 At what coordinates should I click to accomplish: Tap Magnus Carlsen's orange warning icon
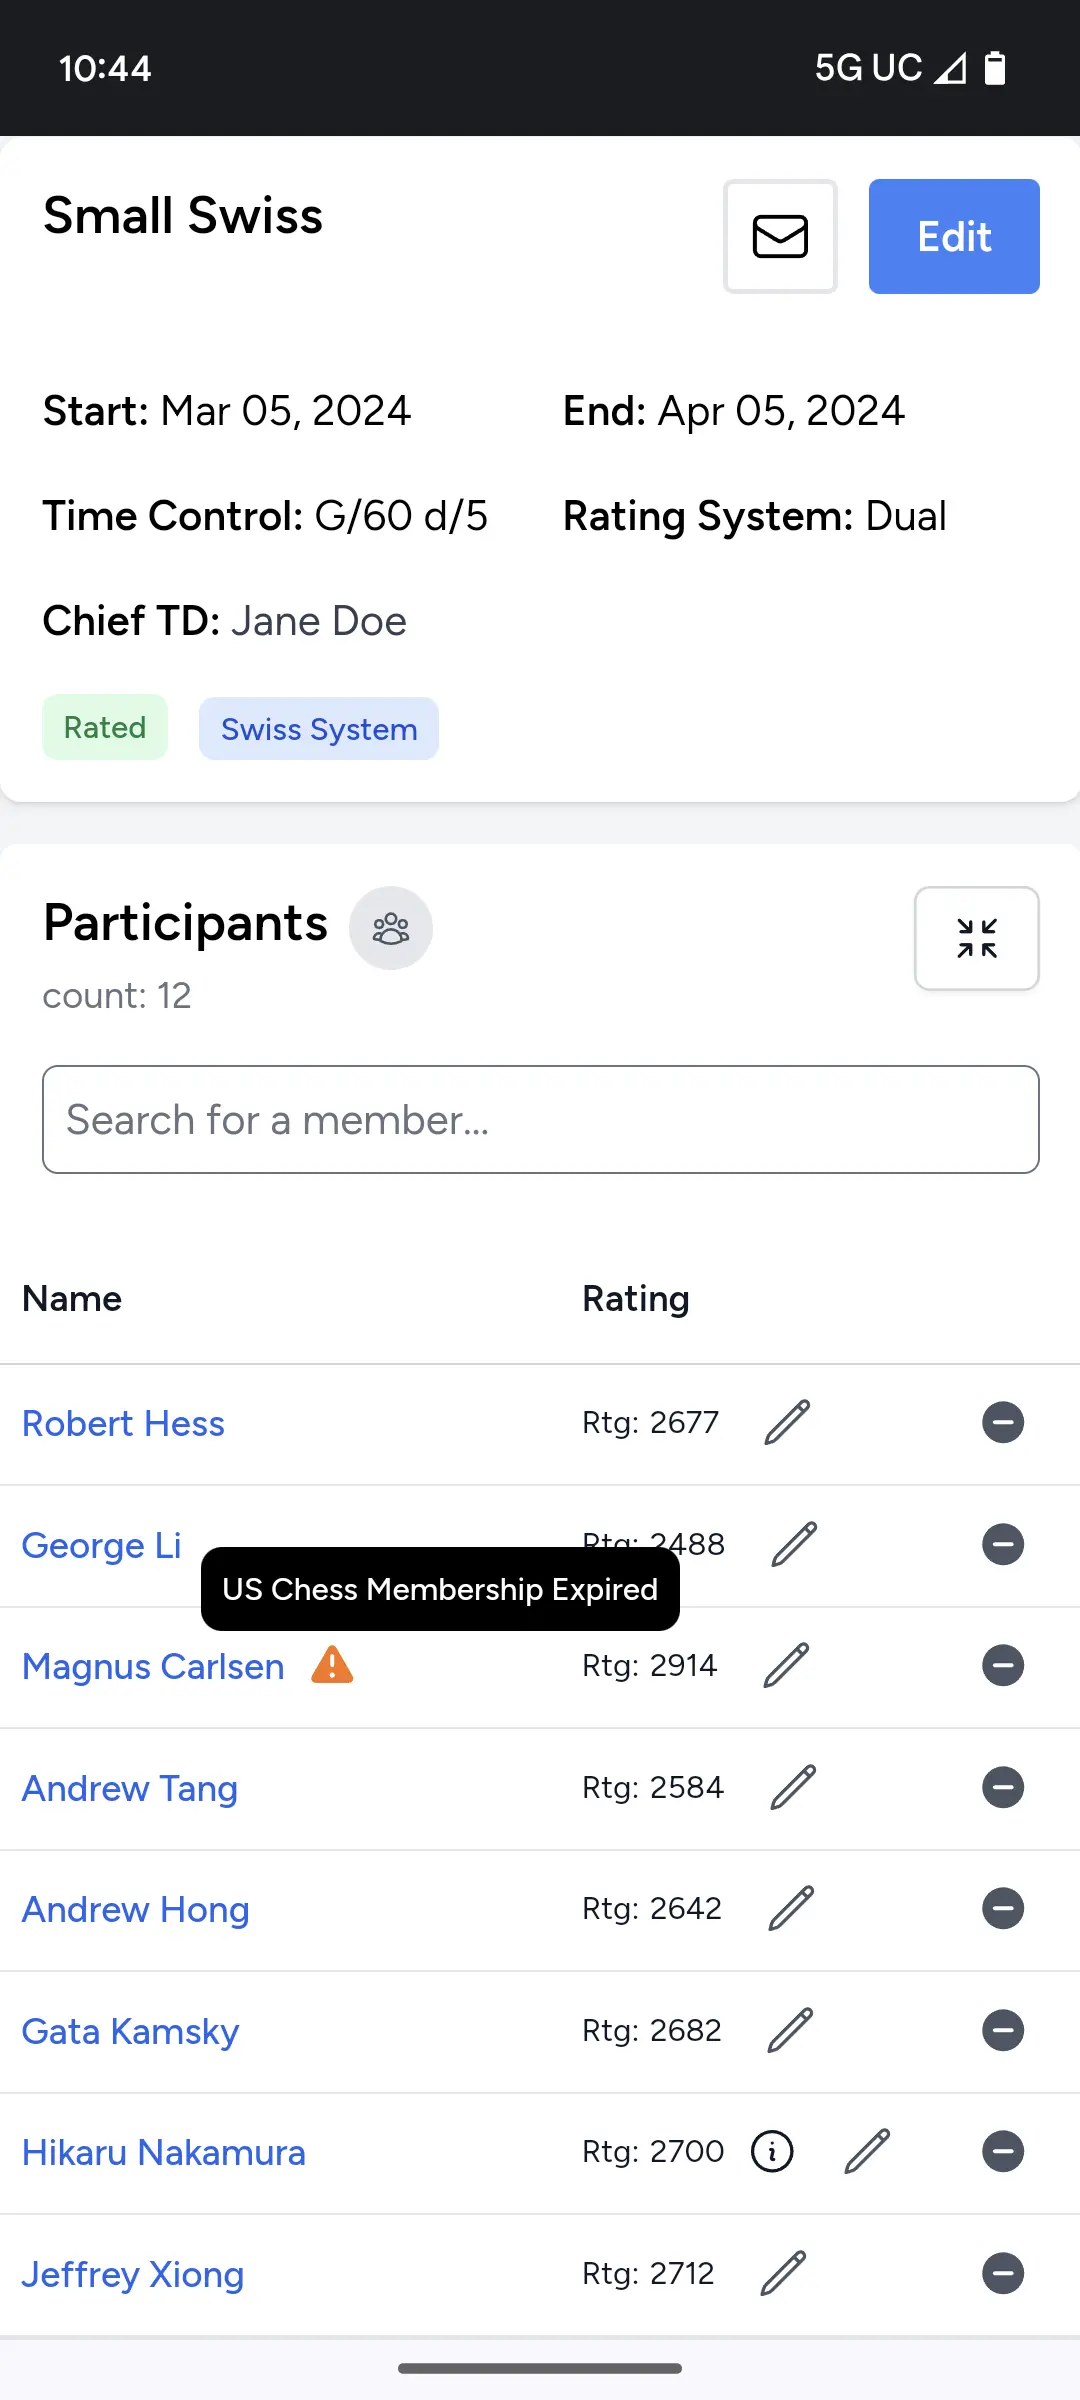(332, 1665)
